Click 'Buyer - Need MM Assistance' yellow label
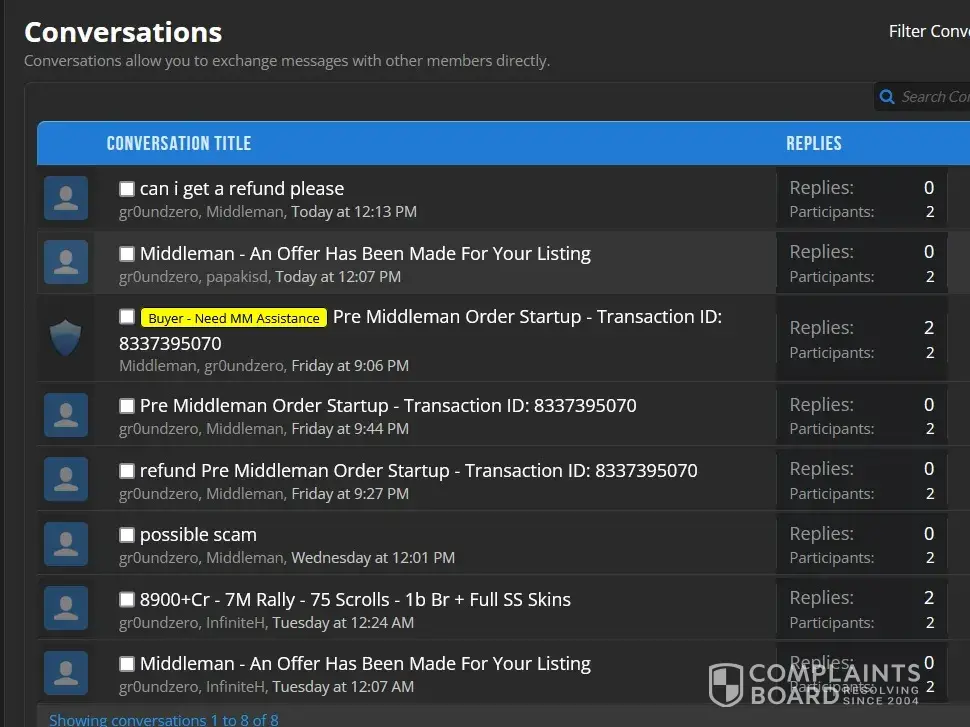 coord(234,318)
